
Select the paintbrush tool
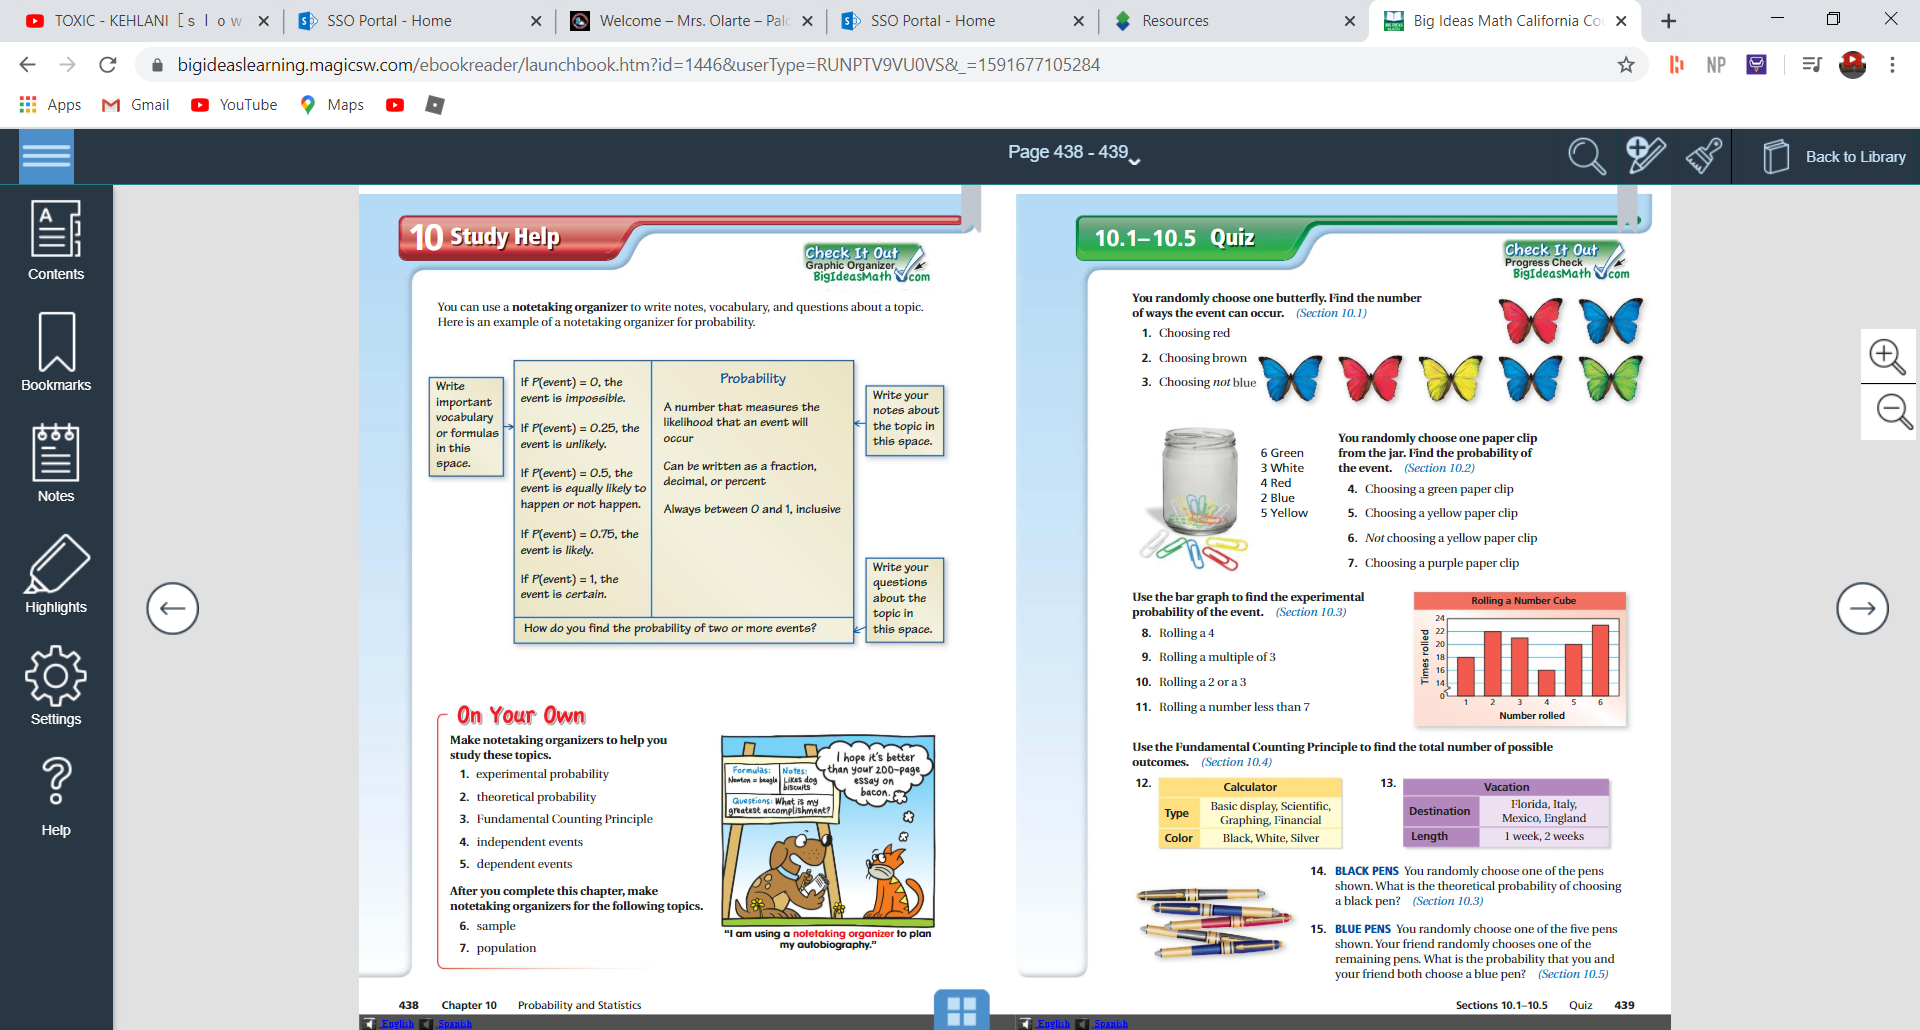pyautogui.click(x=1704, y=155)
